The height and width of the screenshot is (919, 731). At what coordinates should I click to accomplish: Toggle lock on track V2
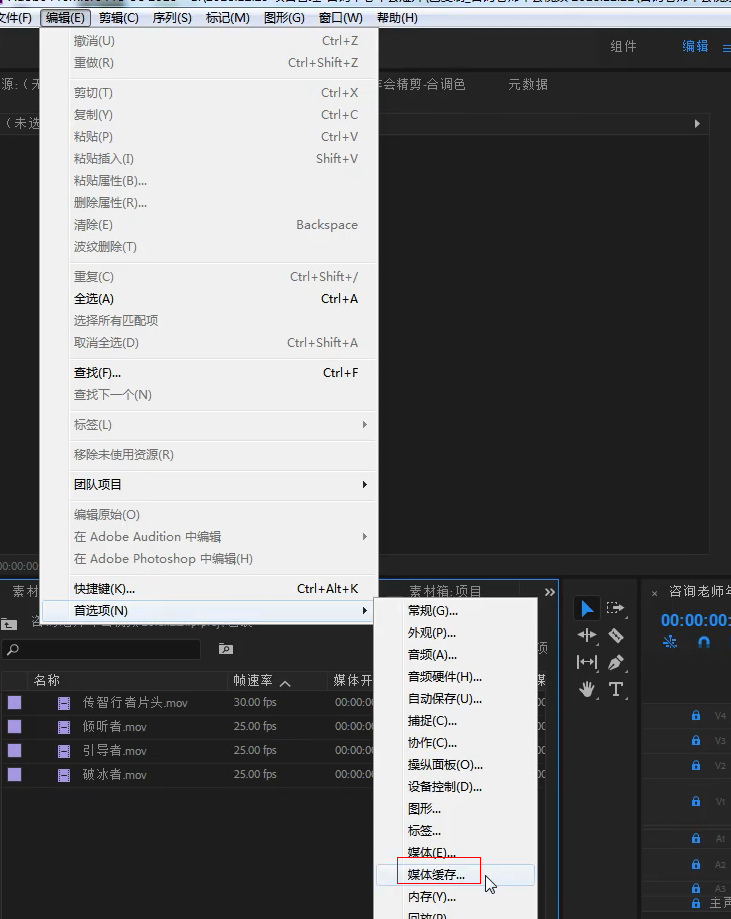click(x=696, y=765)
